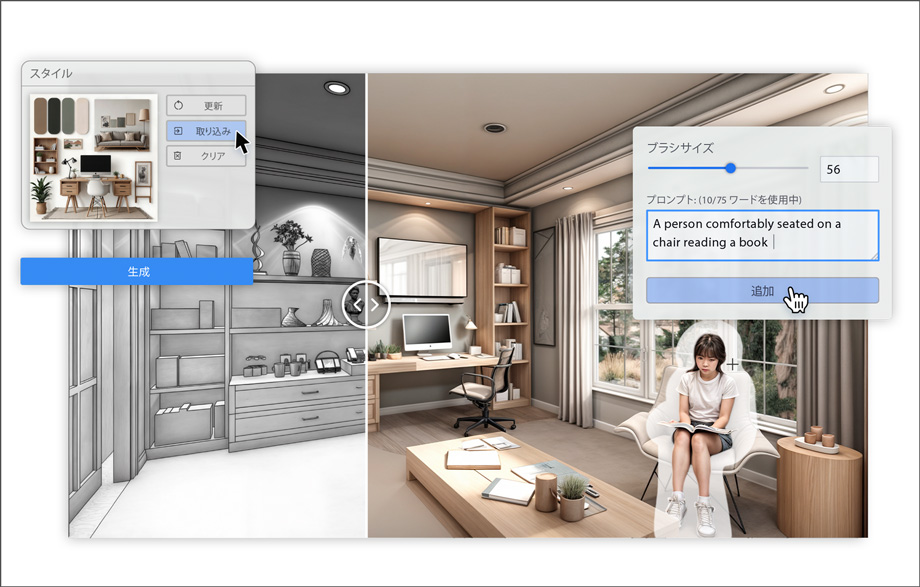Viewport: 920px width, 587px height.
Task: Click the trash icon on the クリア button
Action: (178, 156)
